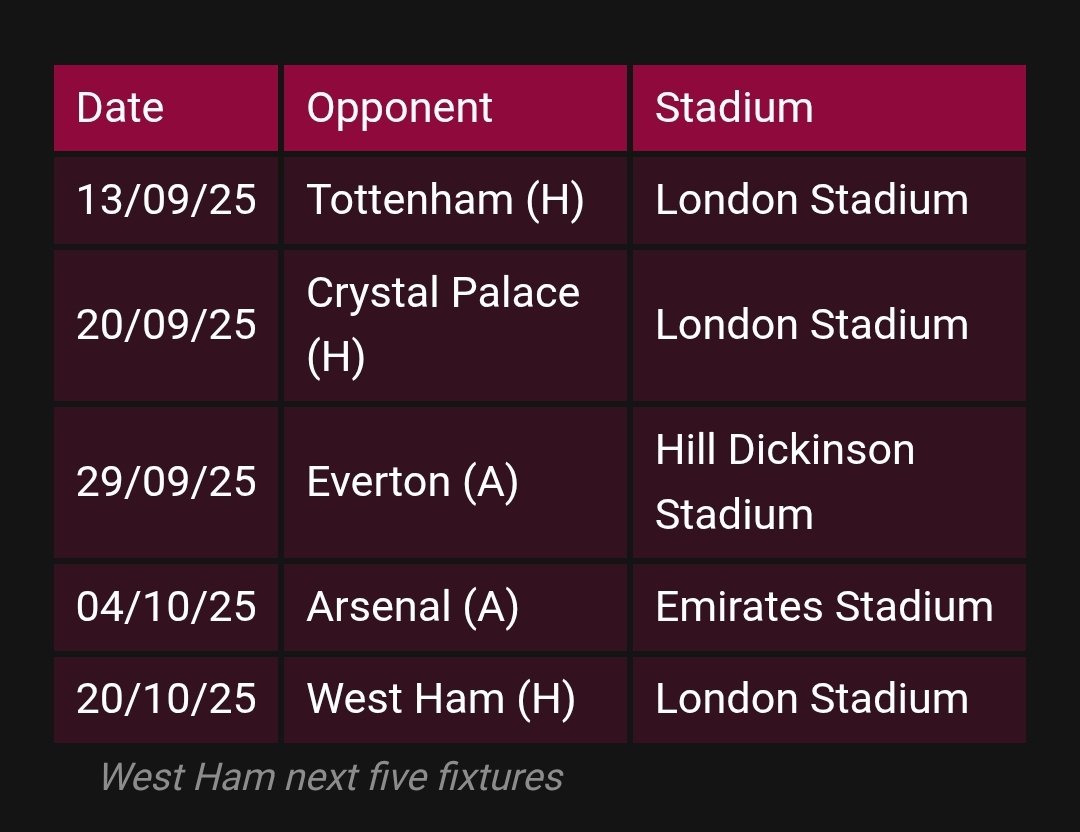Click the "West Ham next five fixtures" caption
Viewport: 1080px width, 832px height.
(331, 777)
